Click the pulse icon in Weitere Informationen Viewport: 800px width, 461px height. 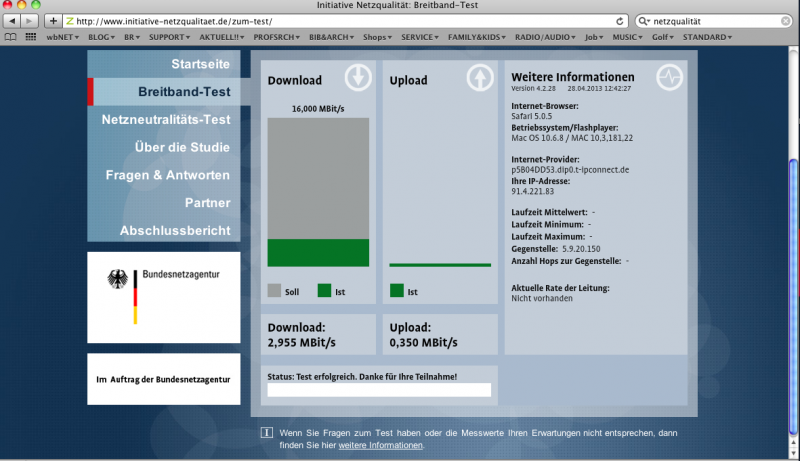pyautogui.click(x=669, y=77)
